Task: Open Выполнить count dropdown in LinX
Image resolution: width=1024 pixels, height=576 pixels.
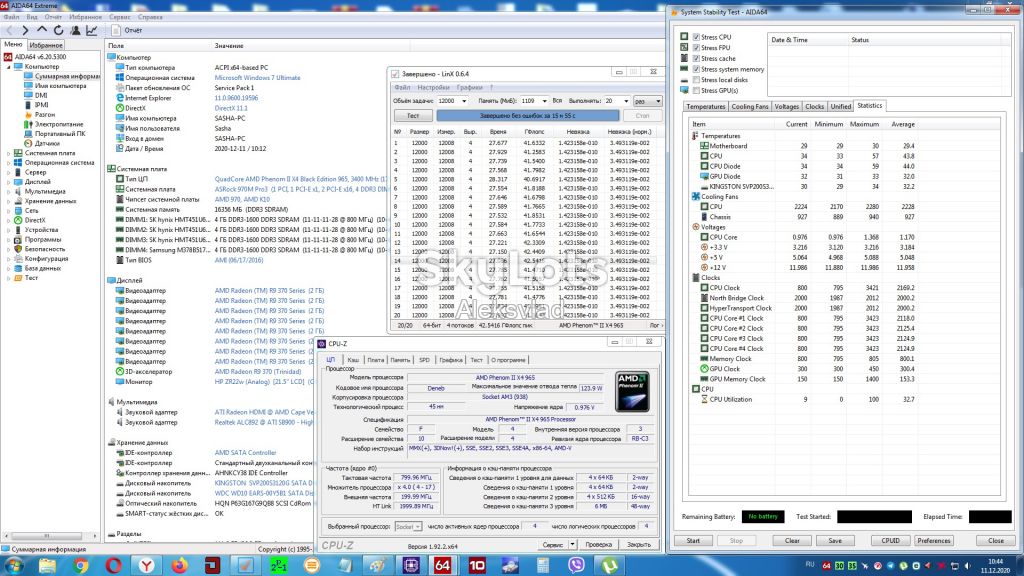Action: 626,101
